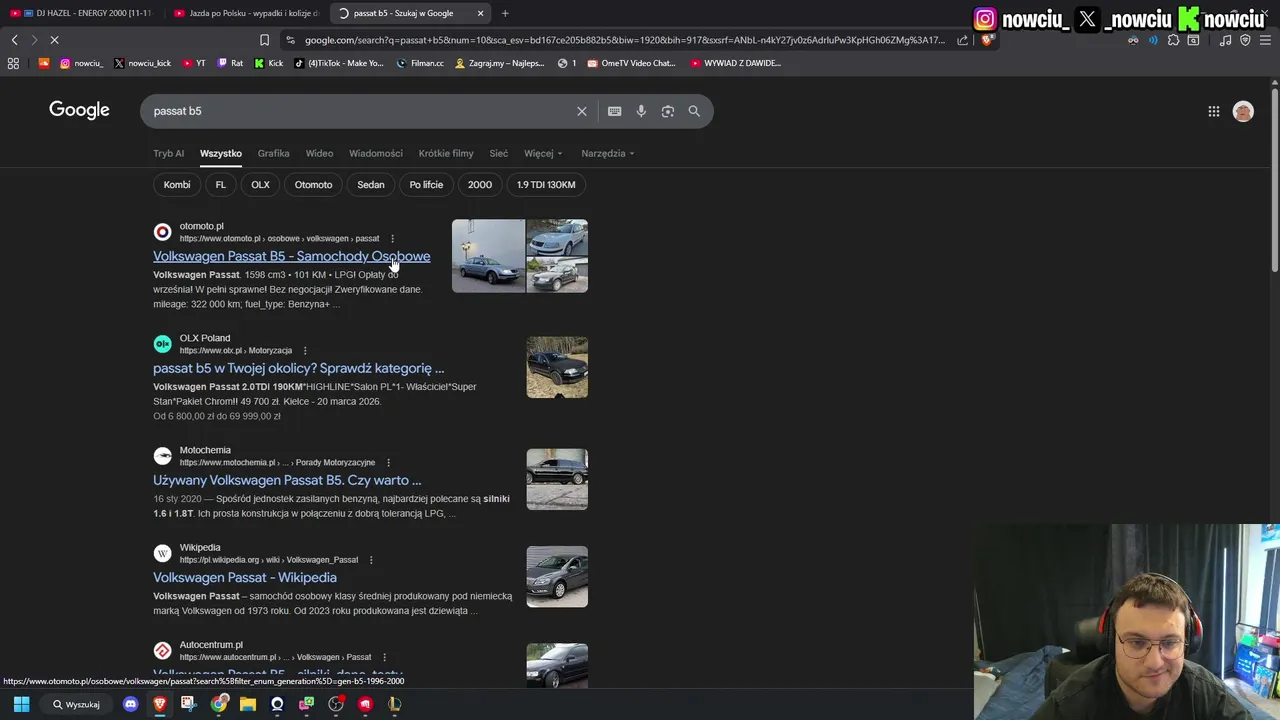Open the otomoto blue Passat thumbnail
Viewport: 1280px width, 720px height.
pos(488,256)
